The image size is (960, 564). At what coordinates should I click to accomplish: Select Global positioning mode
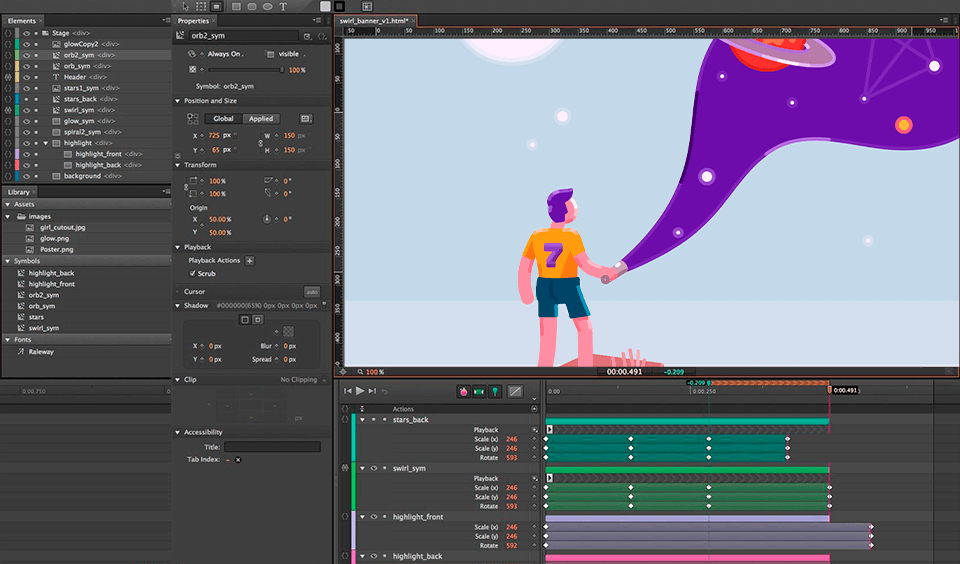coord(223,119)
